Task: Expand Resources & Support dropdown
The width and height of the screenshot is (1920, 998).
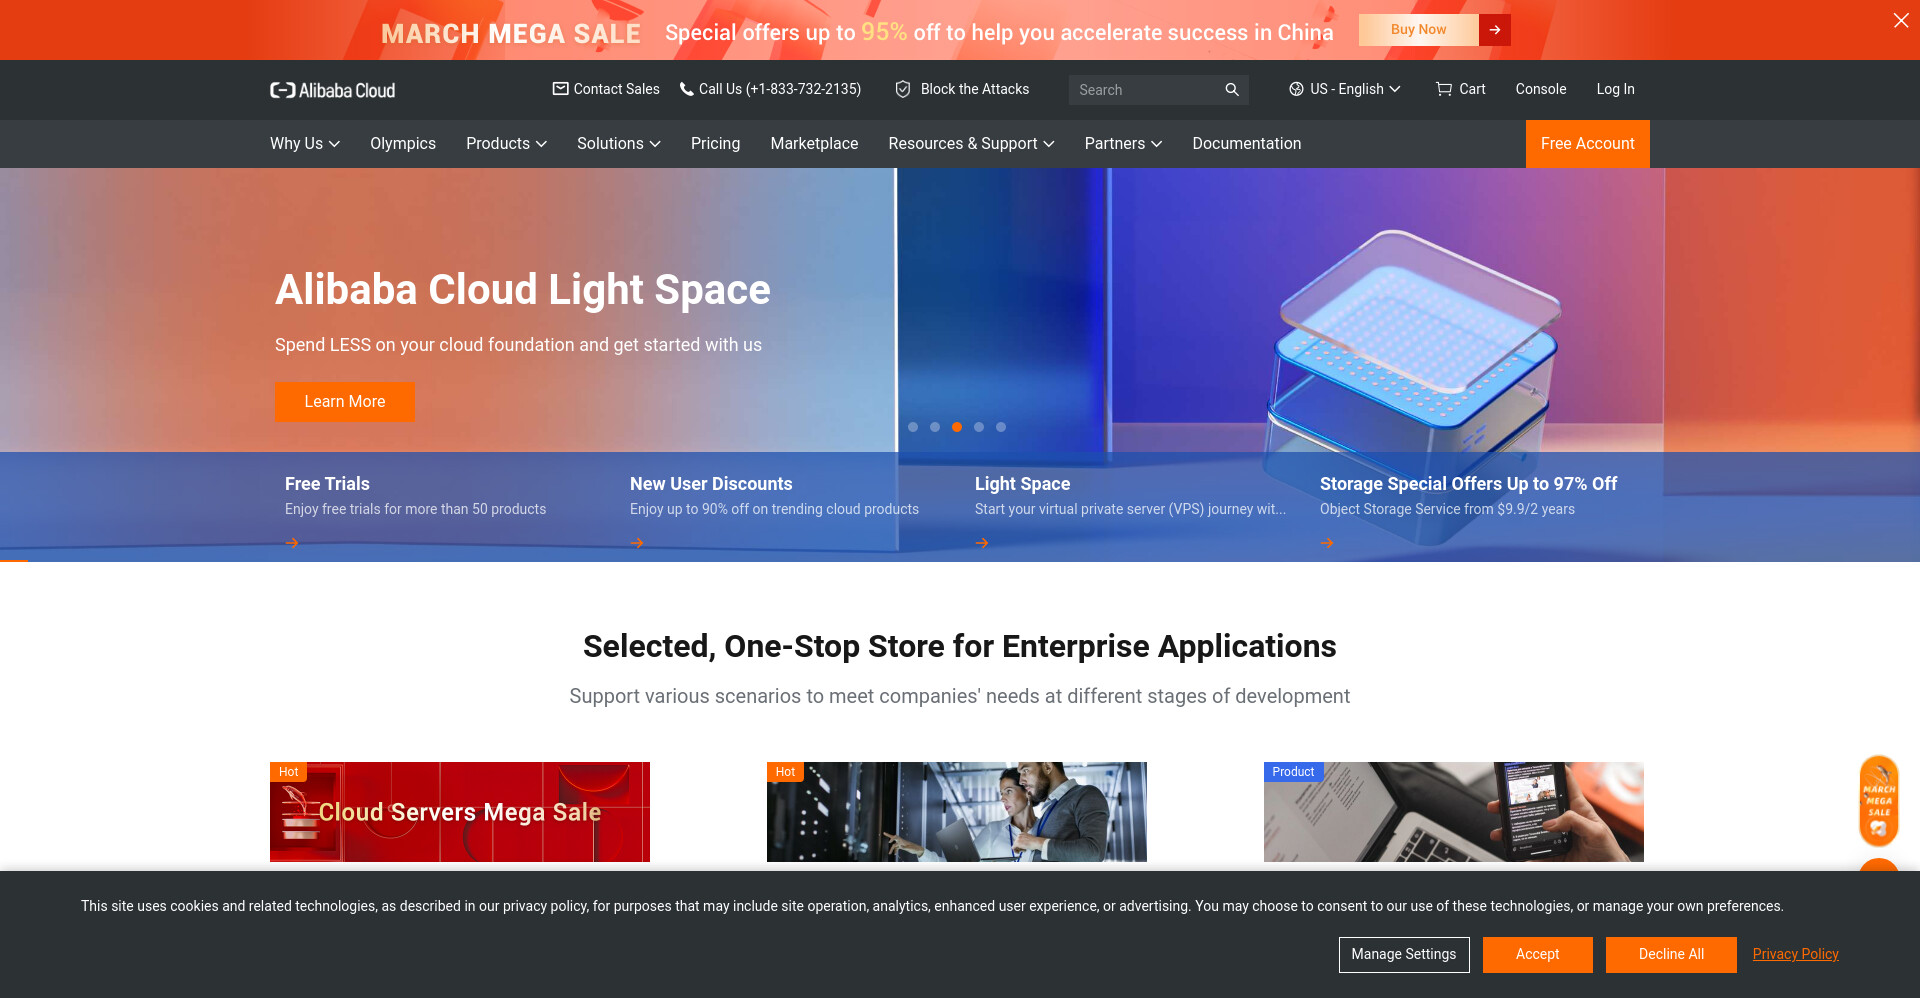Action: click(971, 144)
